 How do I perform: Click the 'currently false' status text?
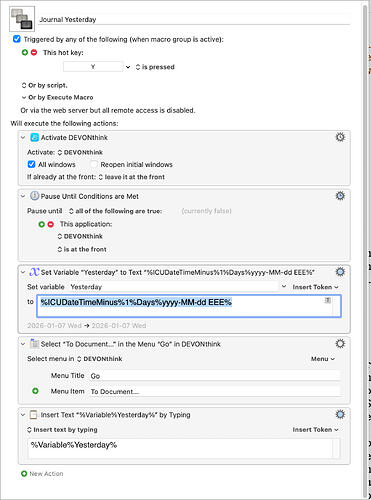click(206, 211)
